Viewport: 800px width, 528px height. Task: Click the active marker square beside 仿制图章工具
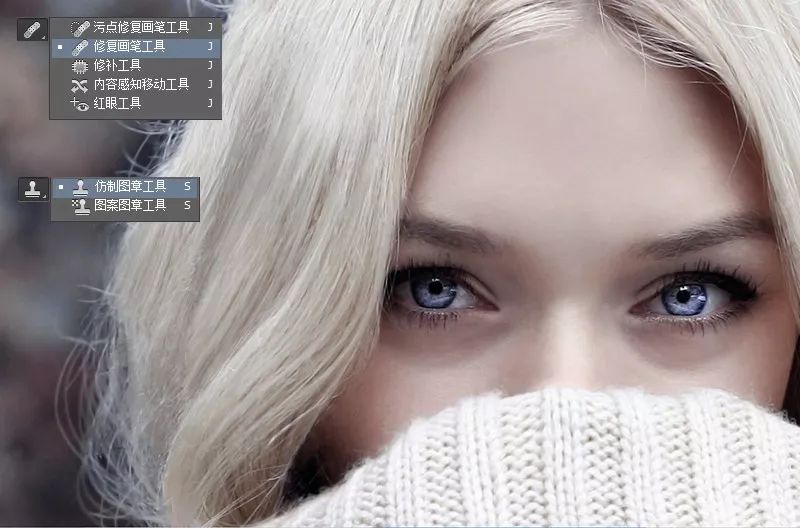click(x=61, y=187)
